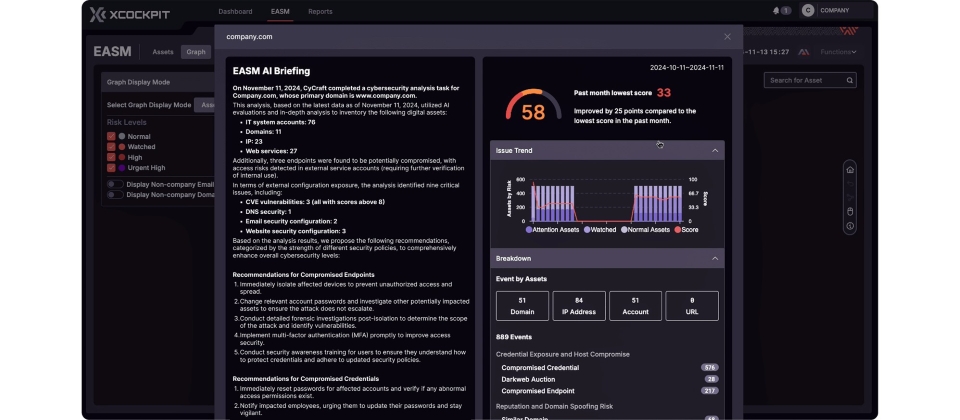Screen dimensions: 960x420
Task: Collapse the Issue Trend section
Action: [x=715, y=150]
